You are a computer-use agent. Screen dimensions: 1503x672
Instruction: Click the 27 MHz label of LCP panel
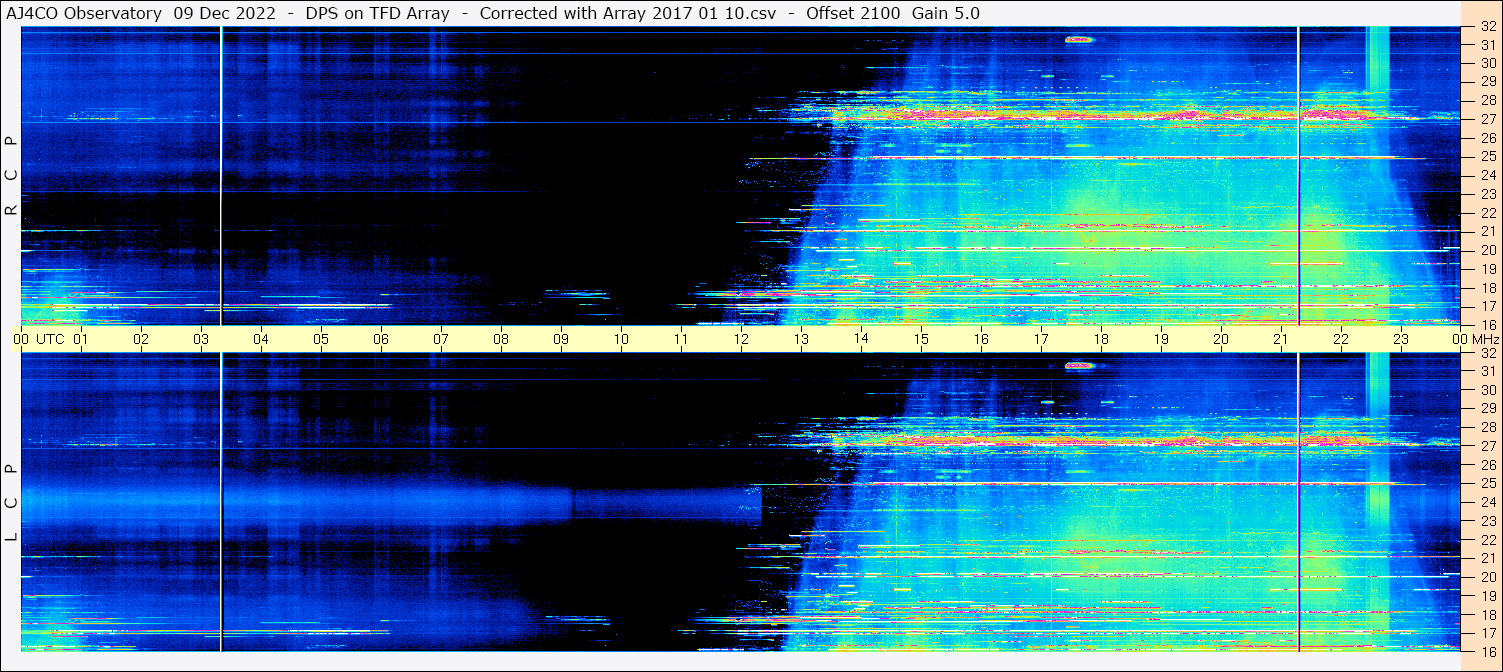(x=1487, y=446)
